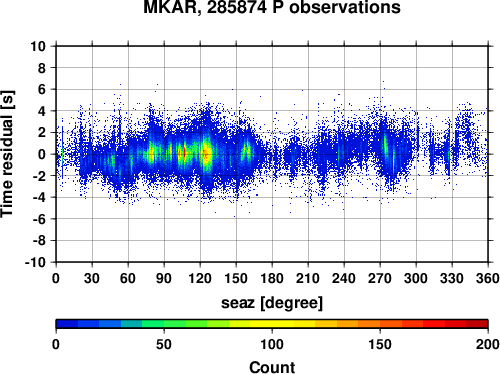The height and width of the screenshot is (374, 500).
Task: Click the x-axis label seaz [degree]
Action: tap(272, 303)
